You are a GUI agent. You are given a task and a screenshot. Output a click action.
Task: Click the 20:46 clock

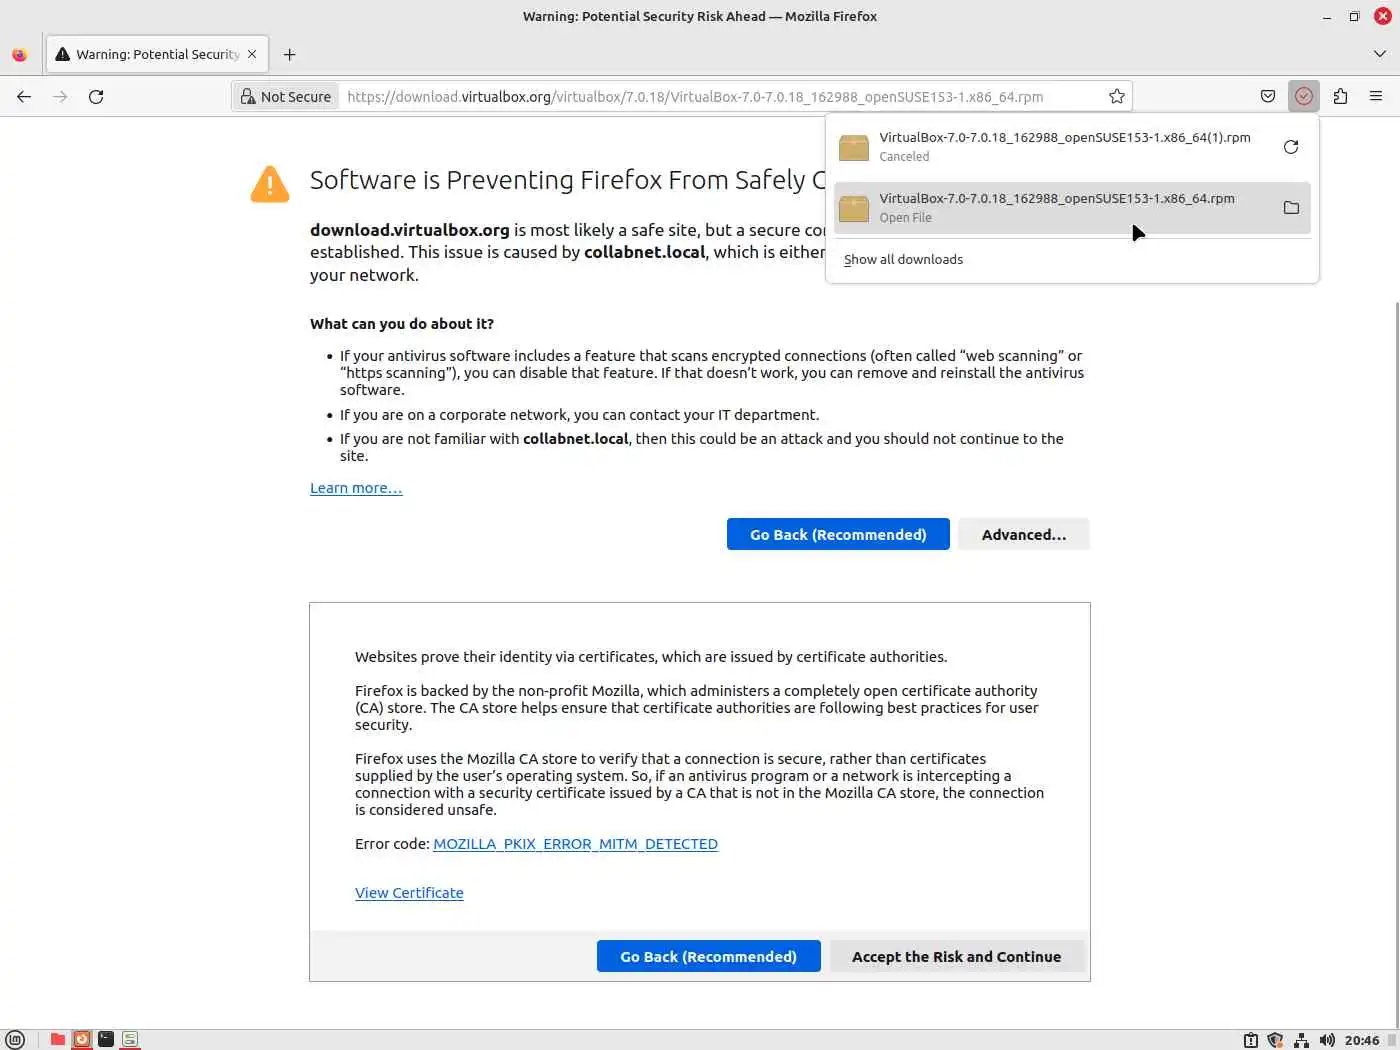click(1362, 1040)
